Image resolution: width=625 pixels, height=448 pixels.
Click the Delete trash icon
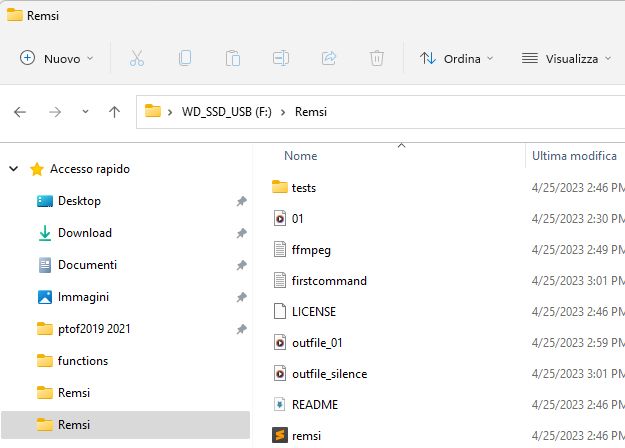point(377,58)
